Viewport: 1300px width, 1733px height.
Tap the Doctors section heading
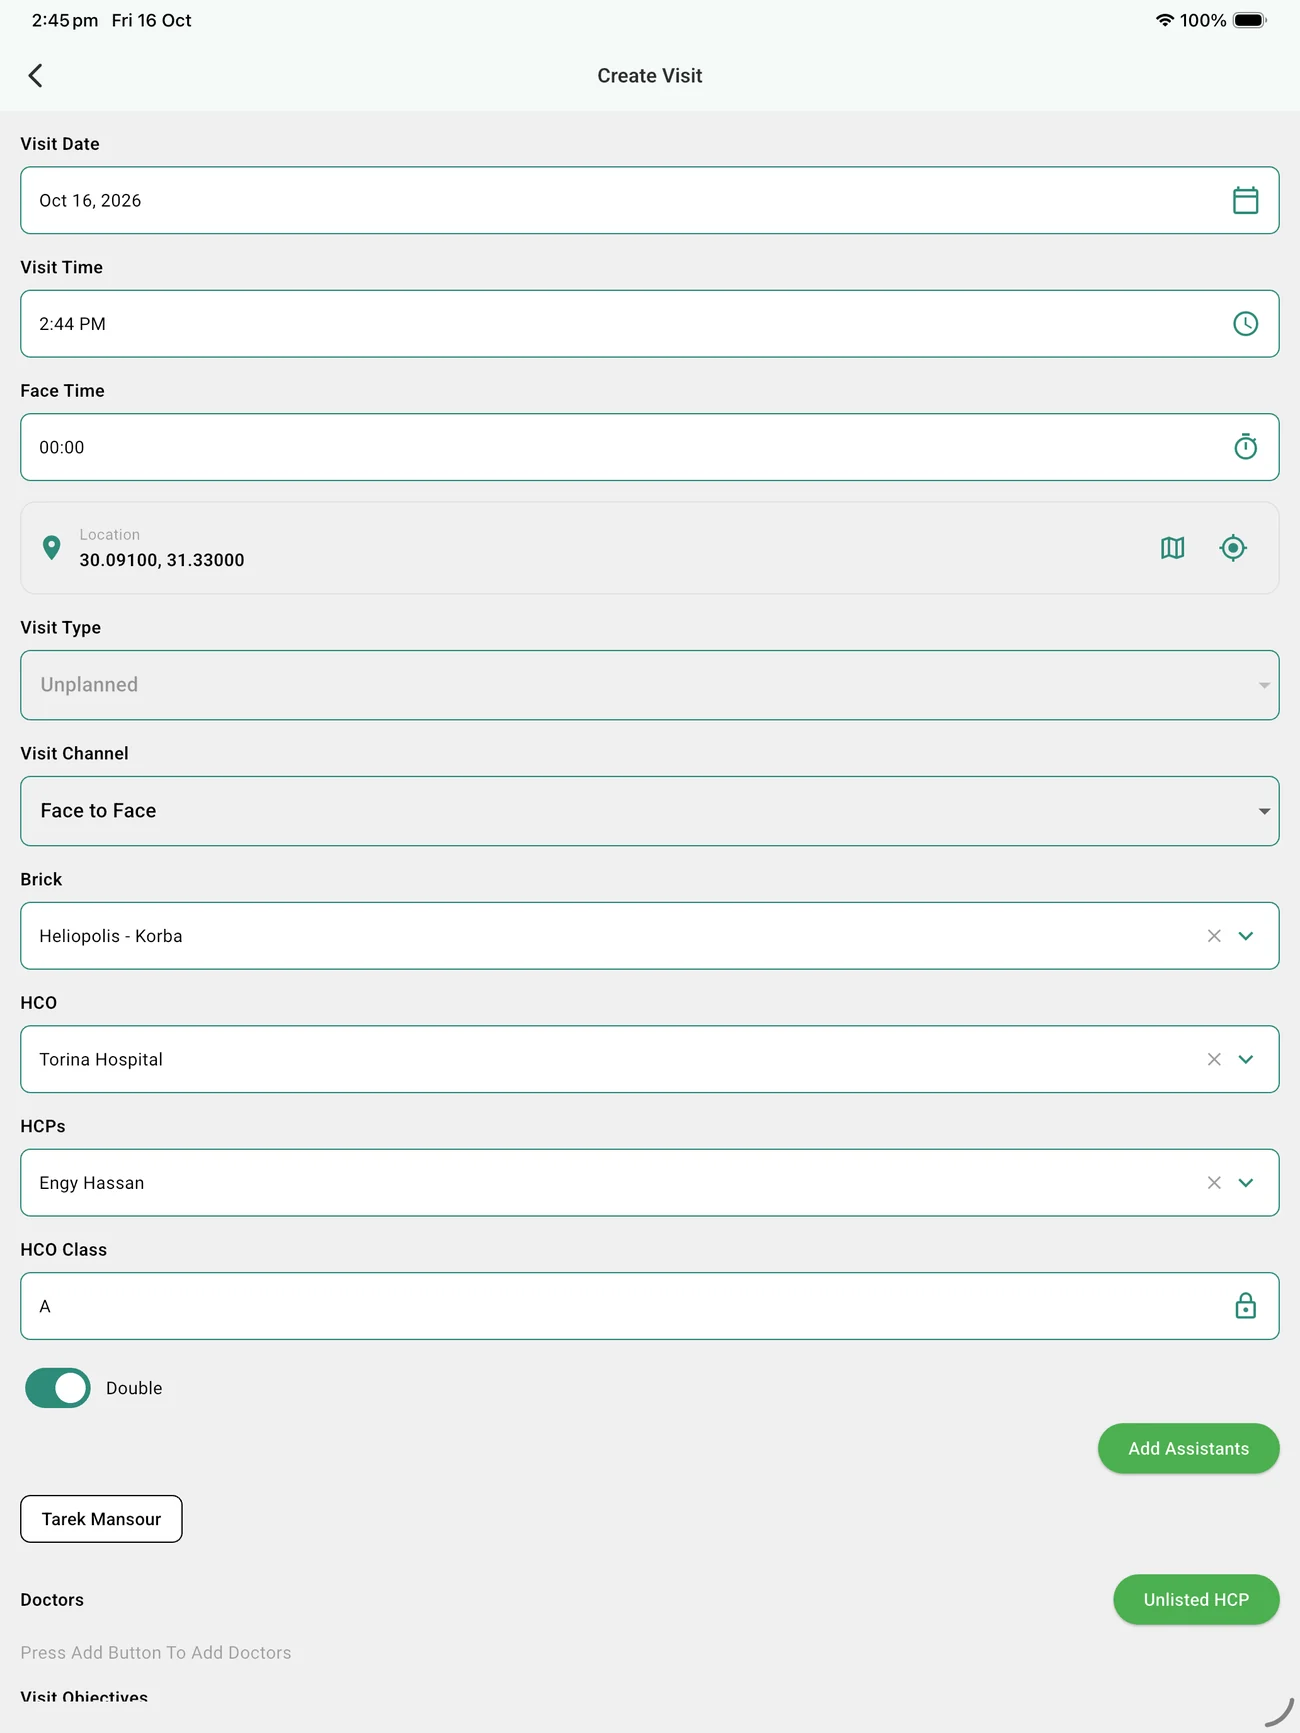(52, 1600)
